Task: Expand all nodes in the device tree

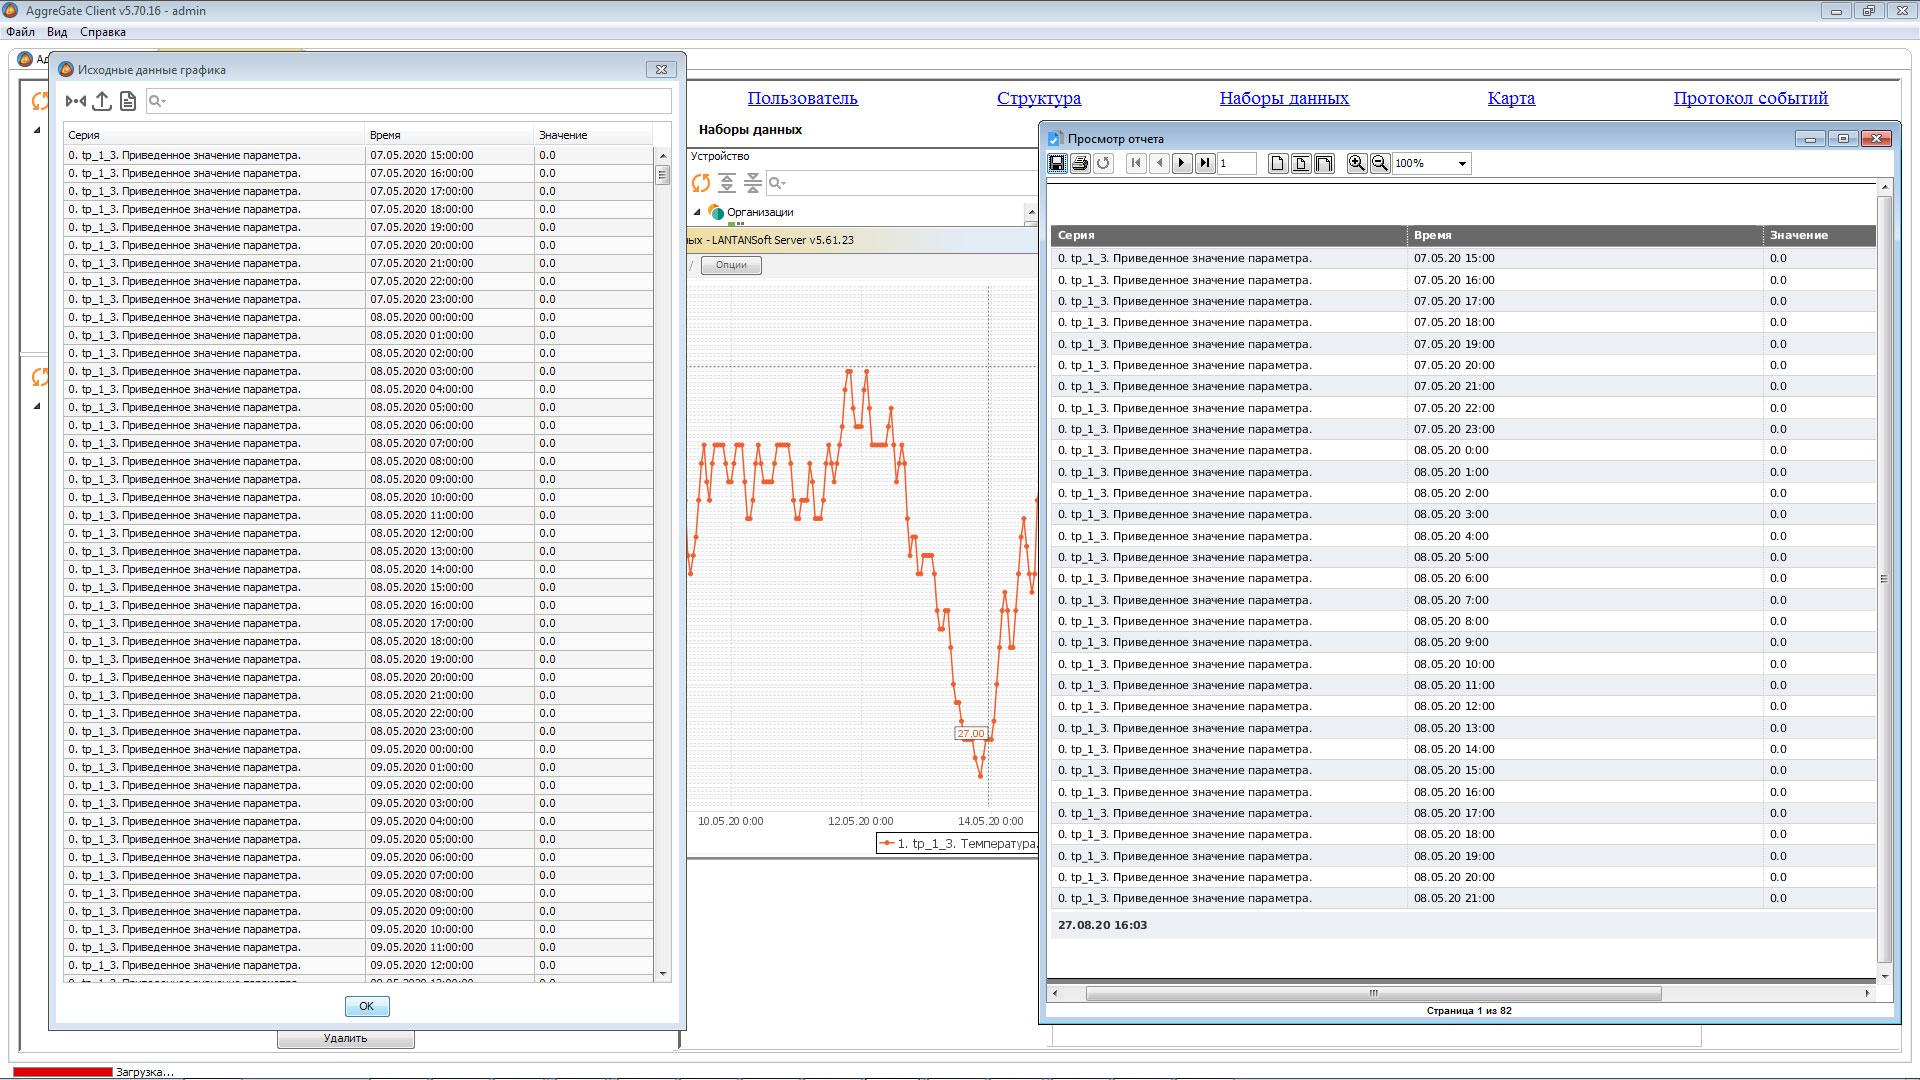Action: pyautogui.click(x=727, y=183)
